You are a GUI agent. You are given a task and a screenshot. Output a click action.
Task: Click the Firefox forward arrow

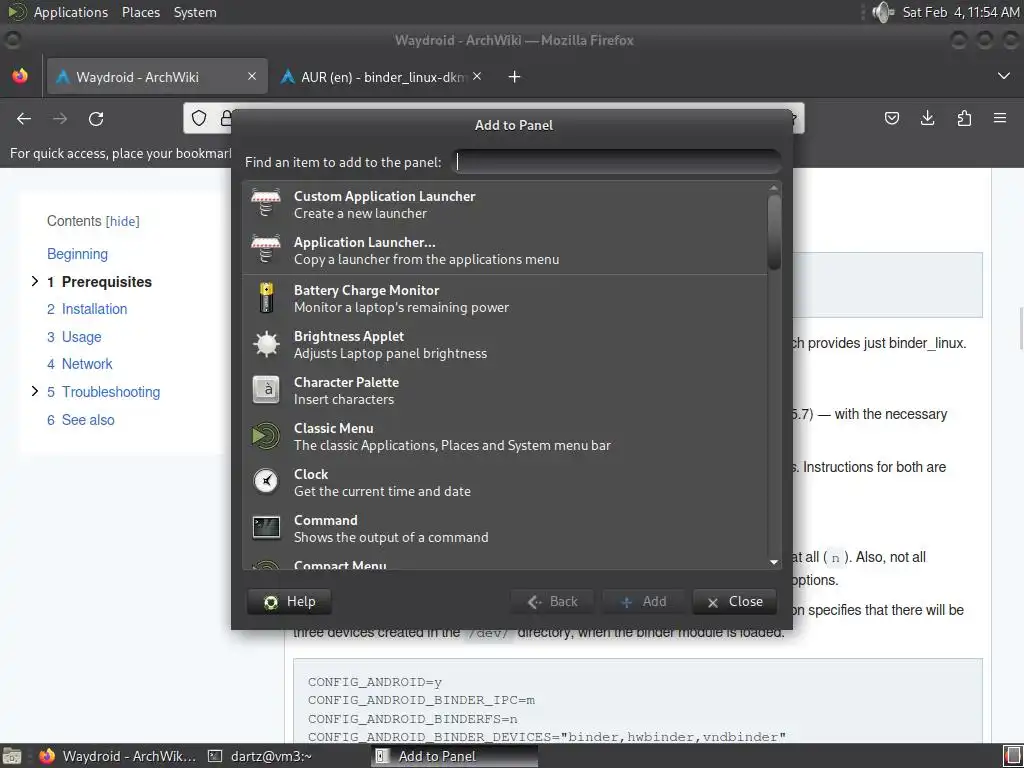point(60,119)
